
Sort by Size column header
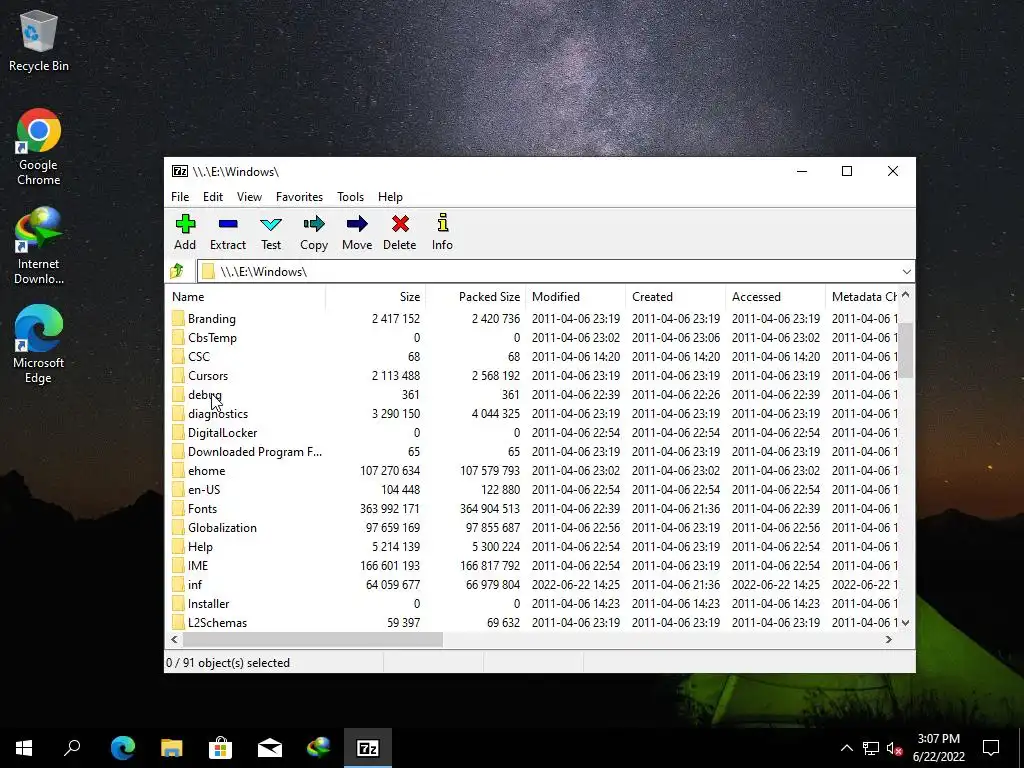376,296
